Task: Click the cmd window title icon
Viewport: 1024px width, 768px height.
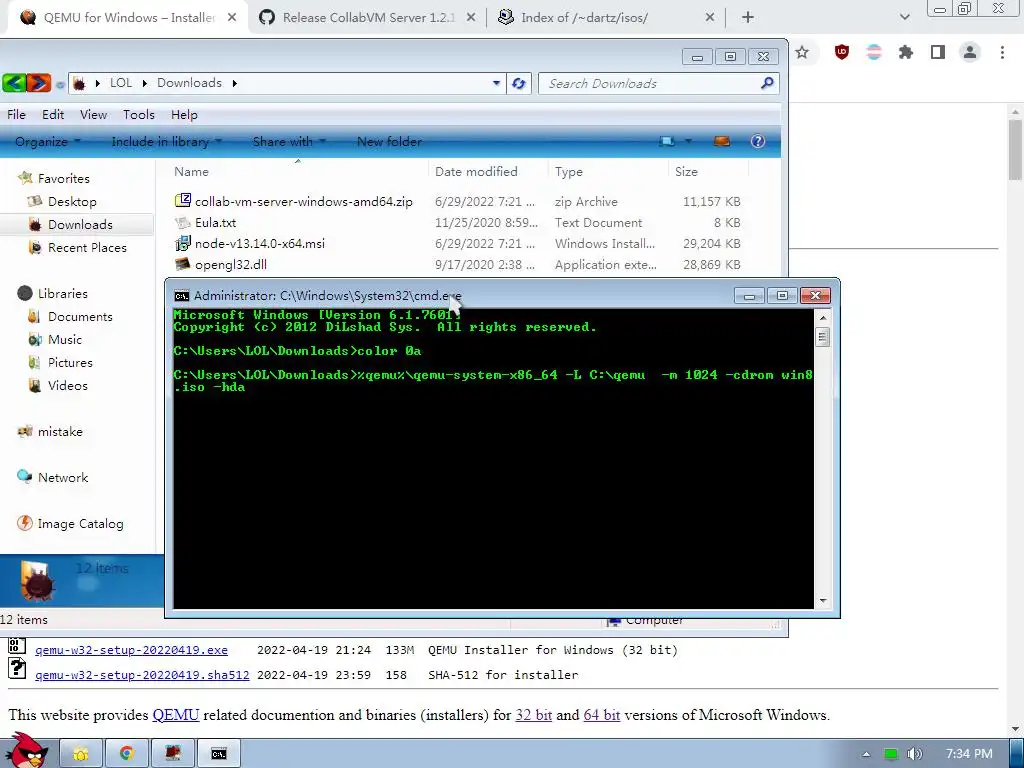Action: click(x=182, y=296)
